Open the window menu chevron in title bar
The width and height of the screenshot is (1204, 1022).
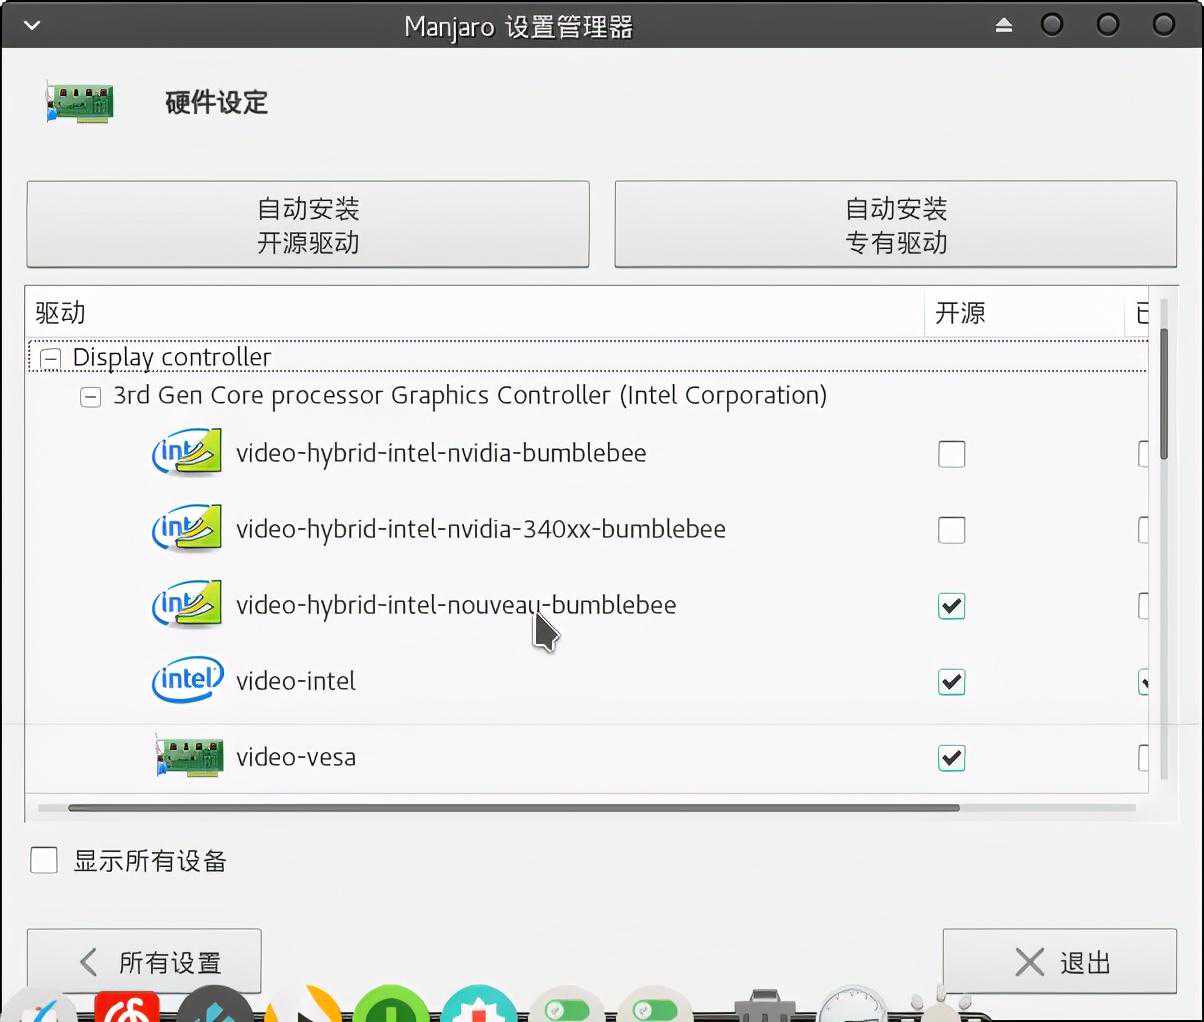click(32, 25)
